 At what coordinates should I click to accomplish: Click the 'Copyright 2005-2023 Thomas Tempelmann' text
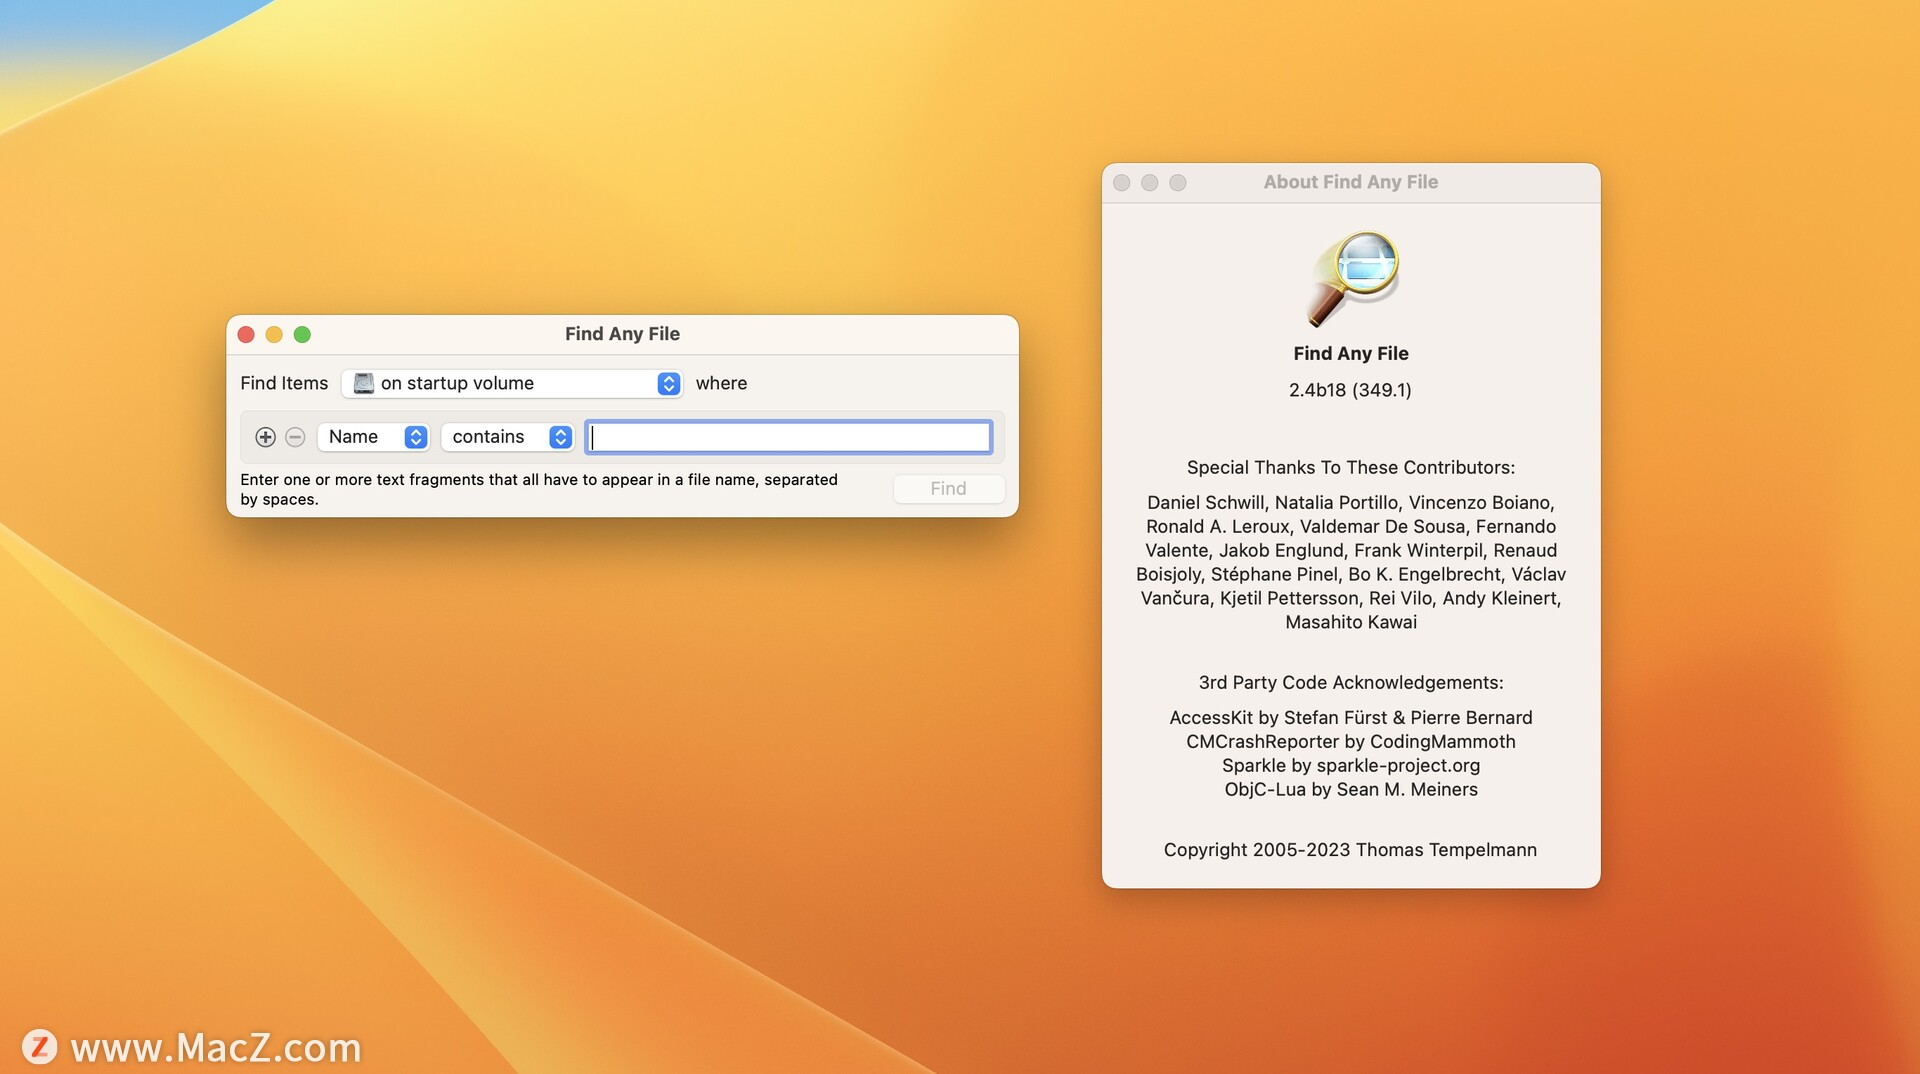[x=1350, y=850]
